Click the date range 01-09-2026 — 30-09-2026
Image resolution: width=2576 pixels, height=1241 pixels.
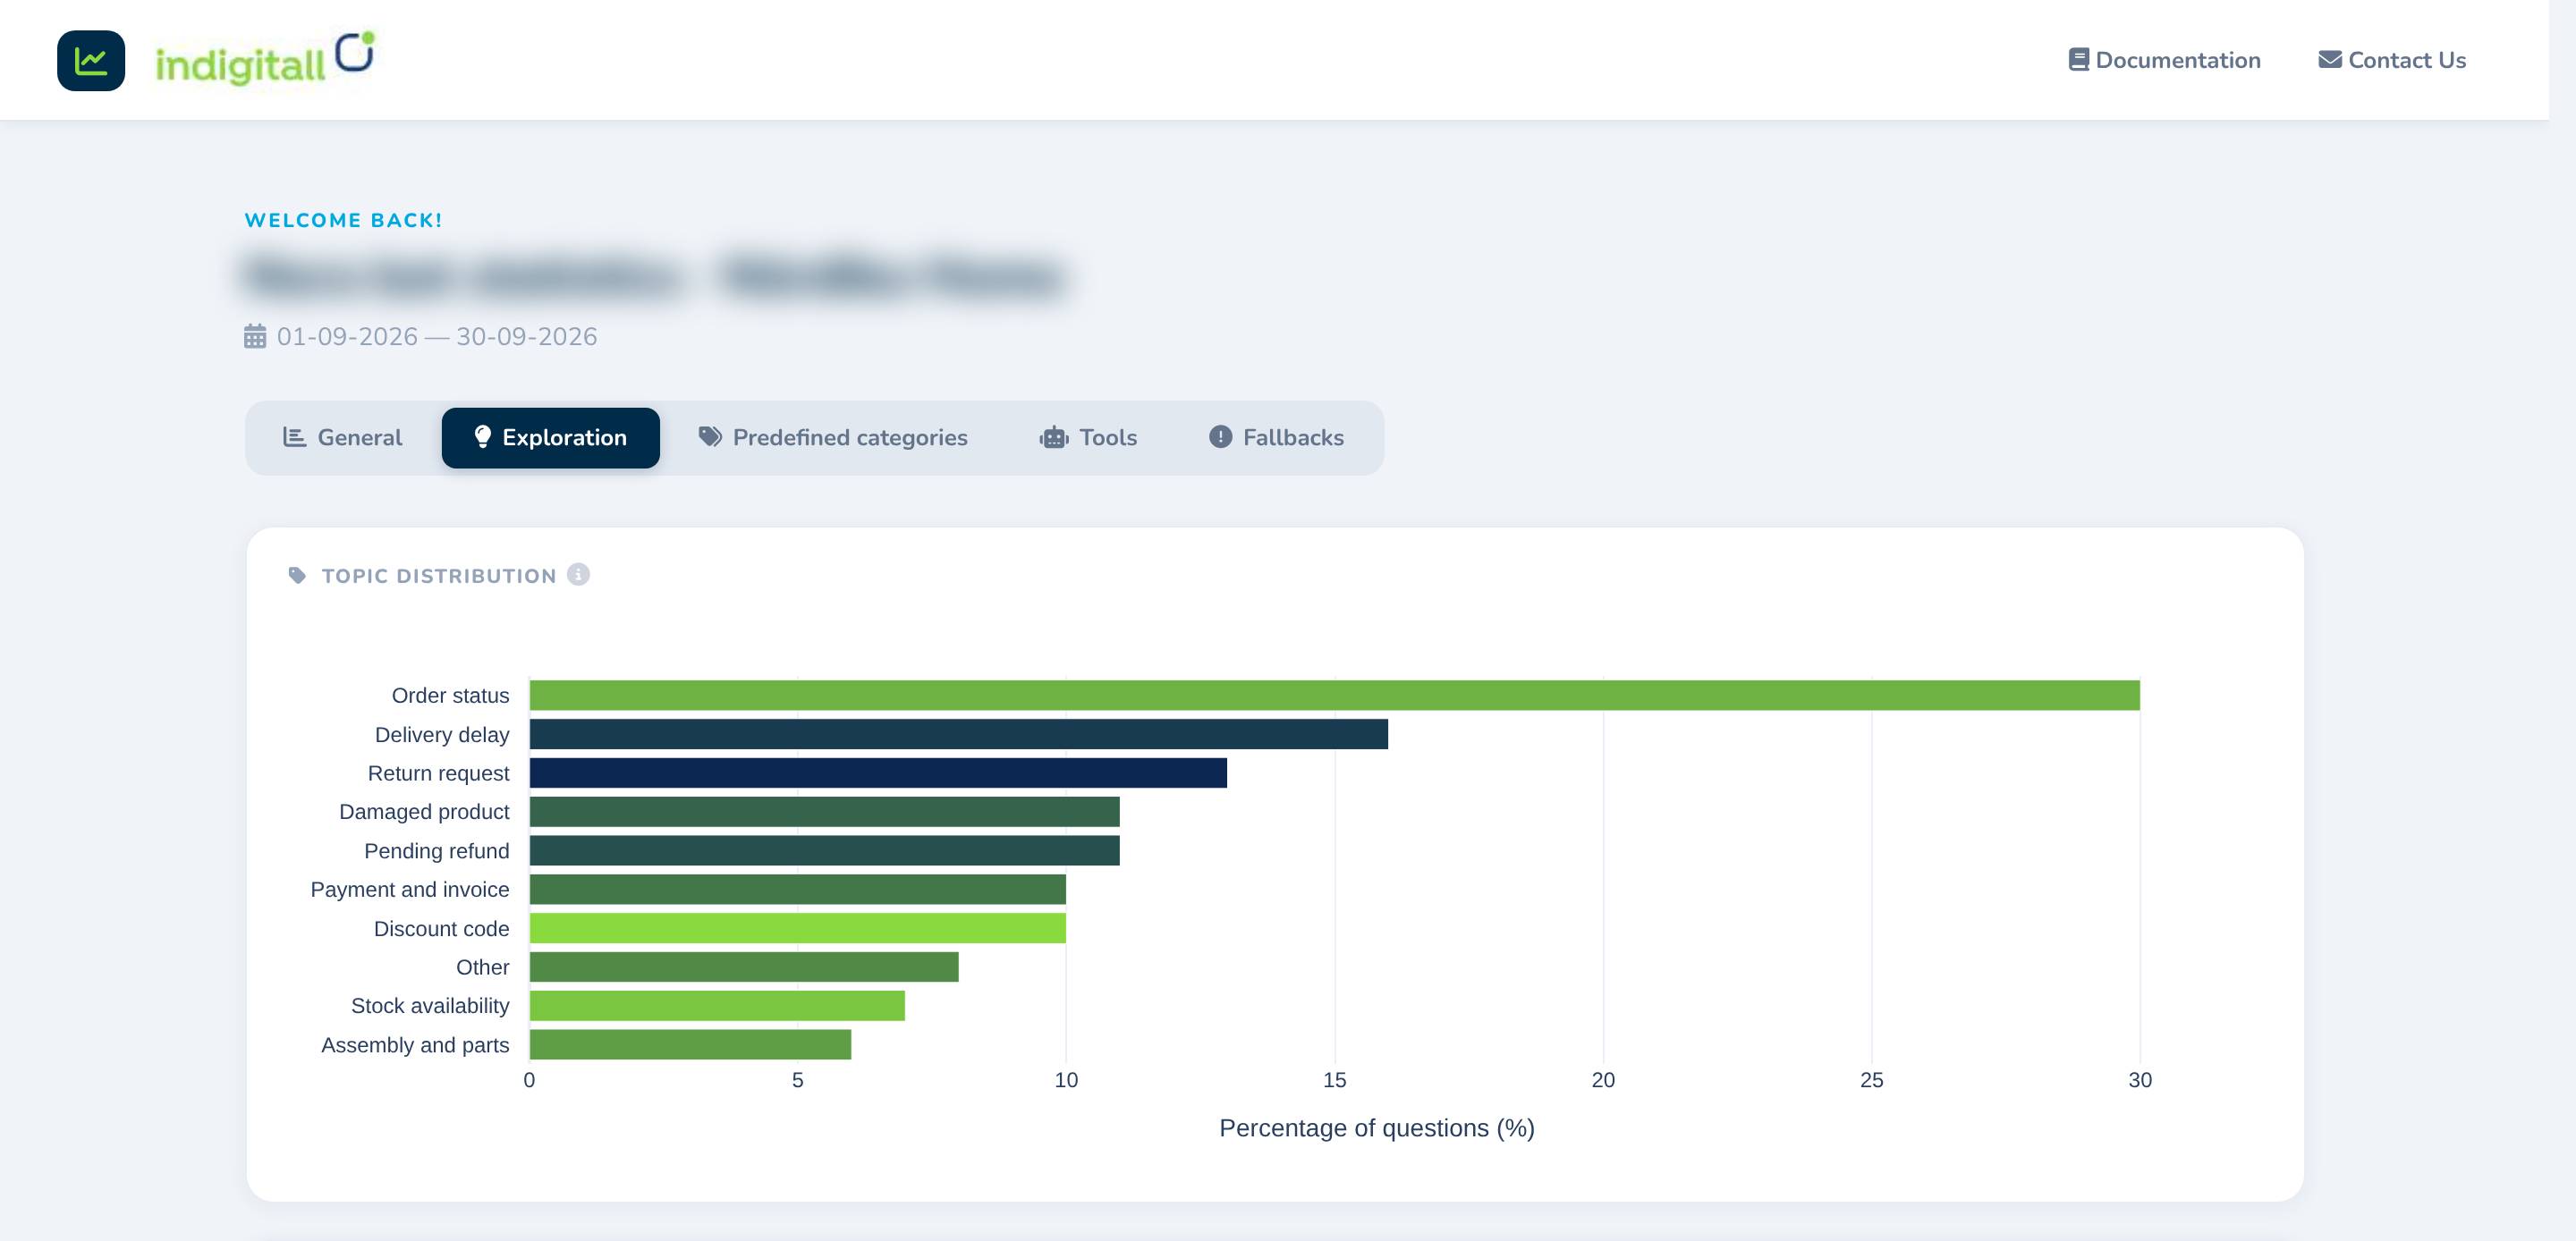click(x=437, y=336)
